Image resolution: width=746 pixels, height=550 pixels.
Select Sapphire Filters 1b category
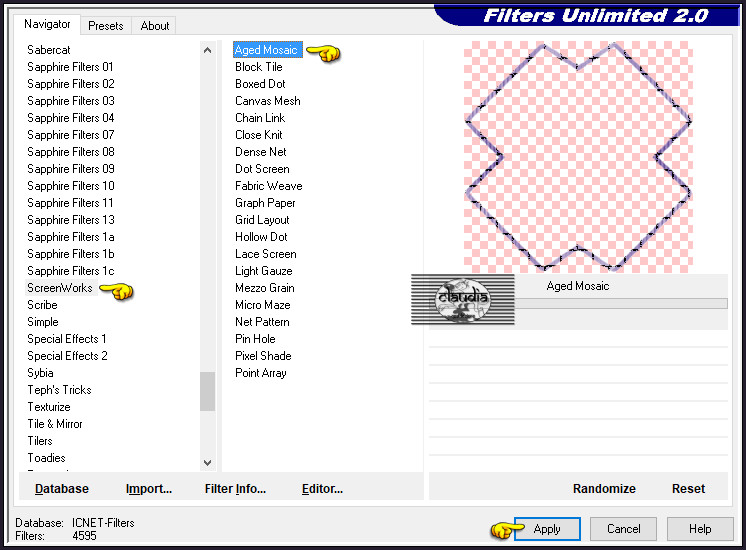tap(70, 254)
